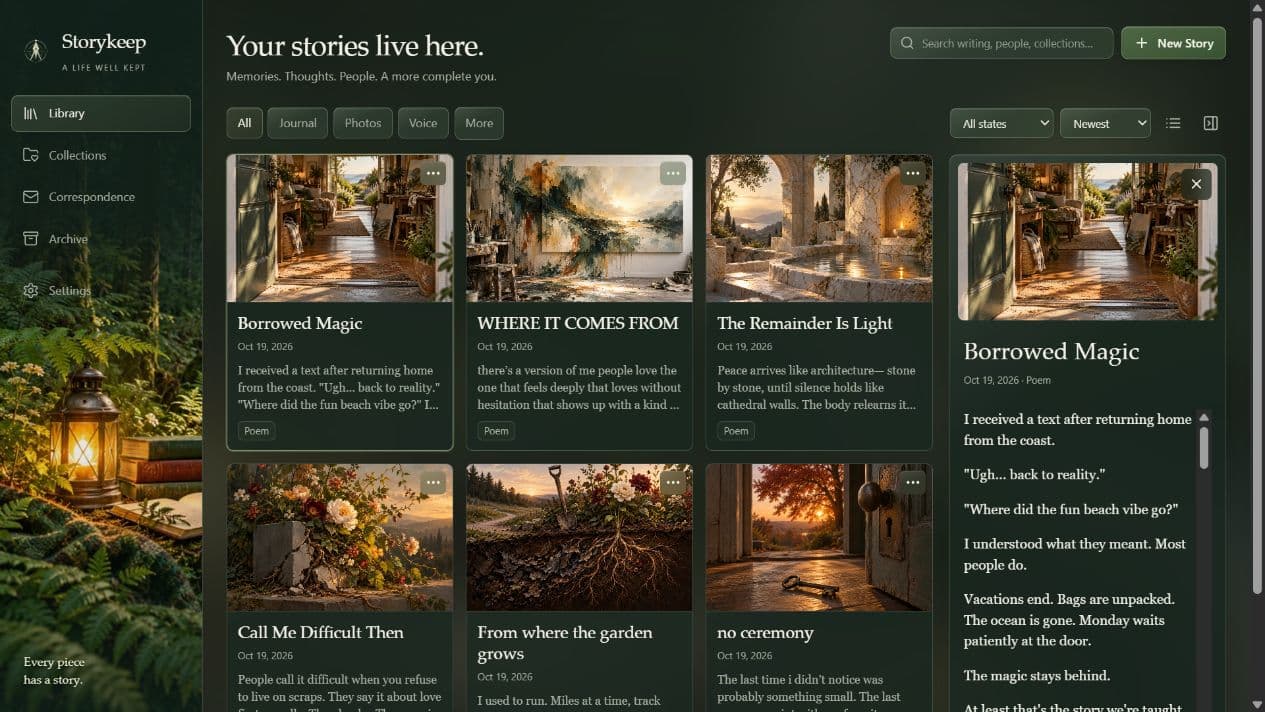Open the no ceremony key thumbnail

(x=819, y=537)
